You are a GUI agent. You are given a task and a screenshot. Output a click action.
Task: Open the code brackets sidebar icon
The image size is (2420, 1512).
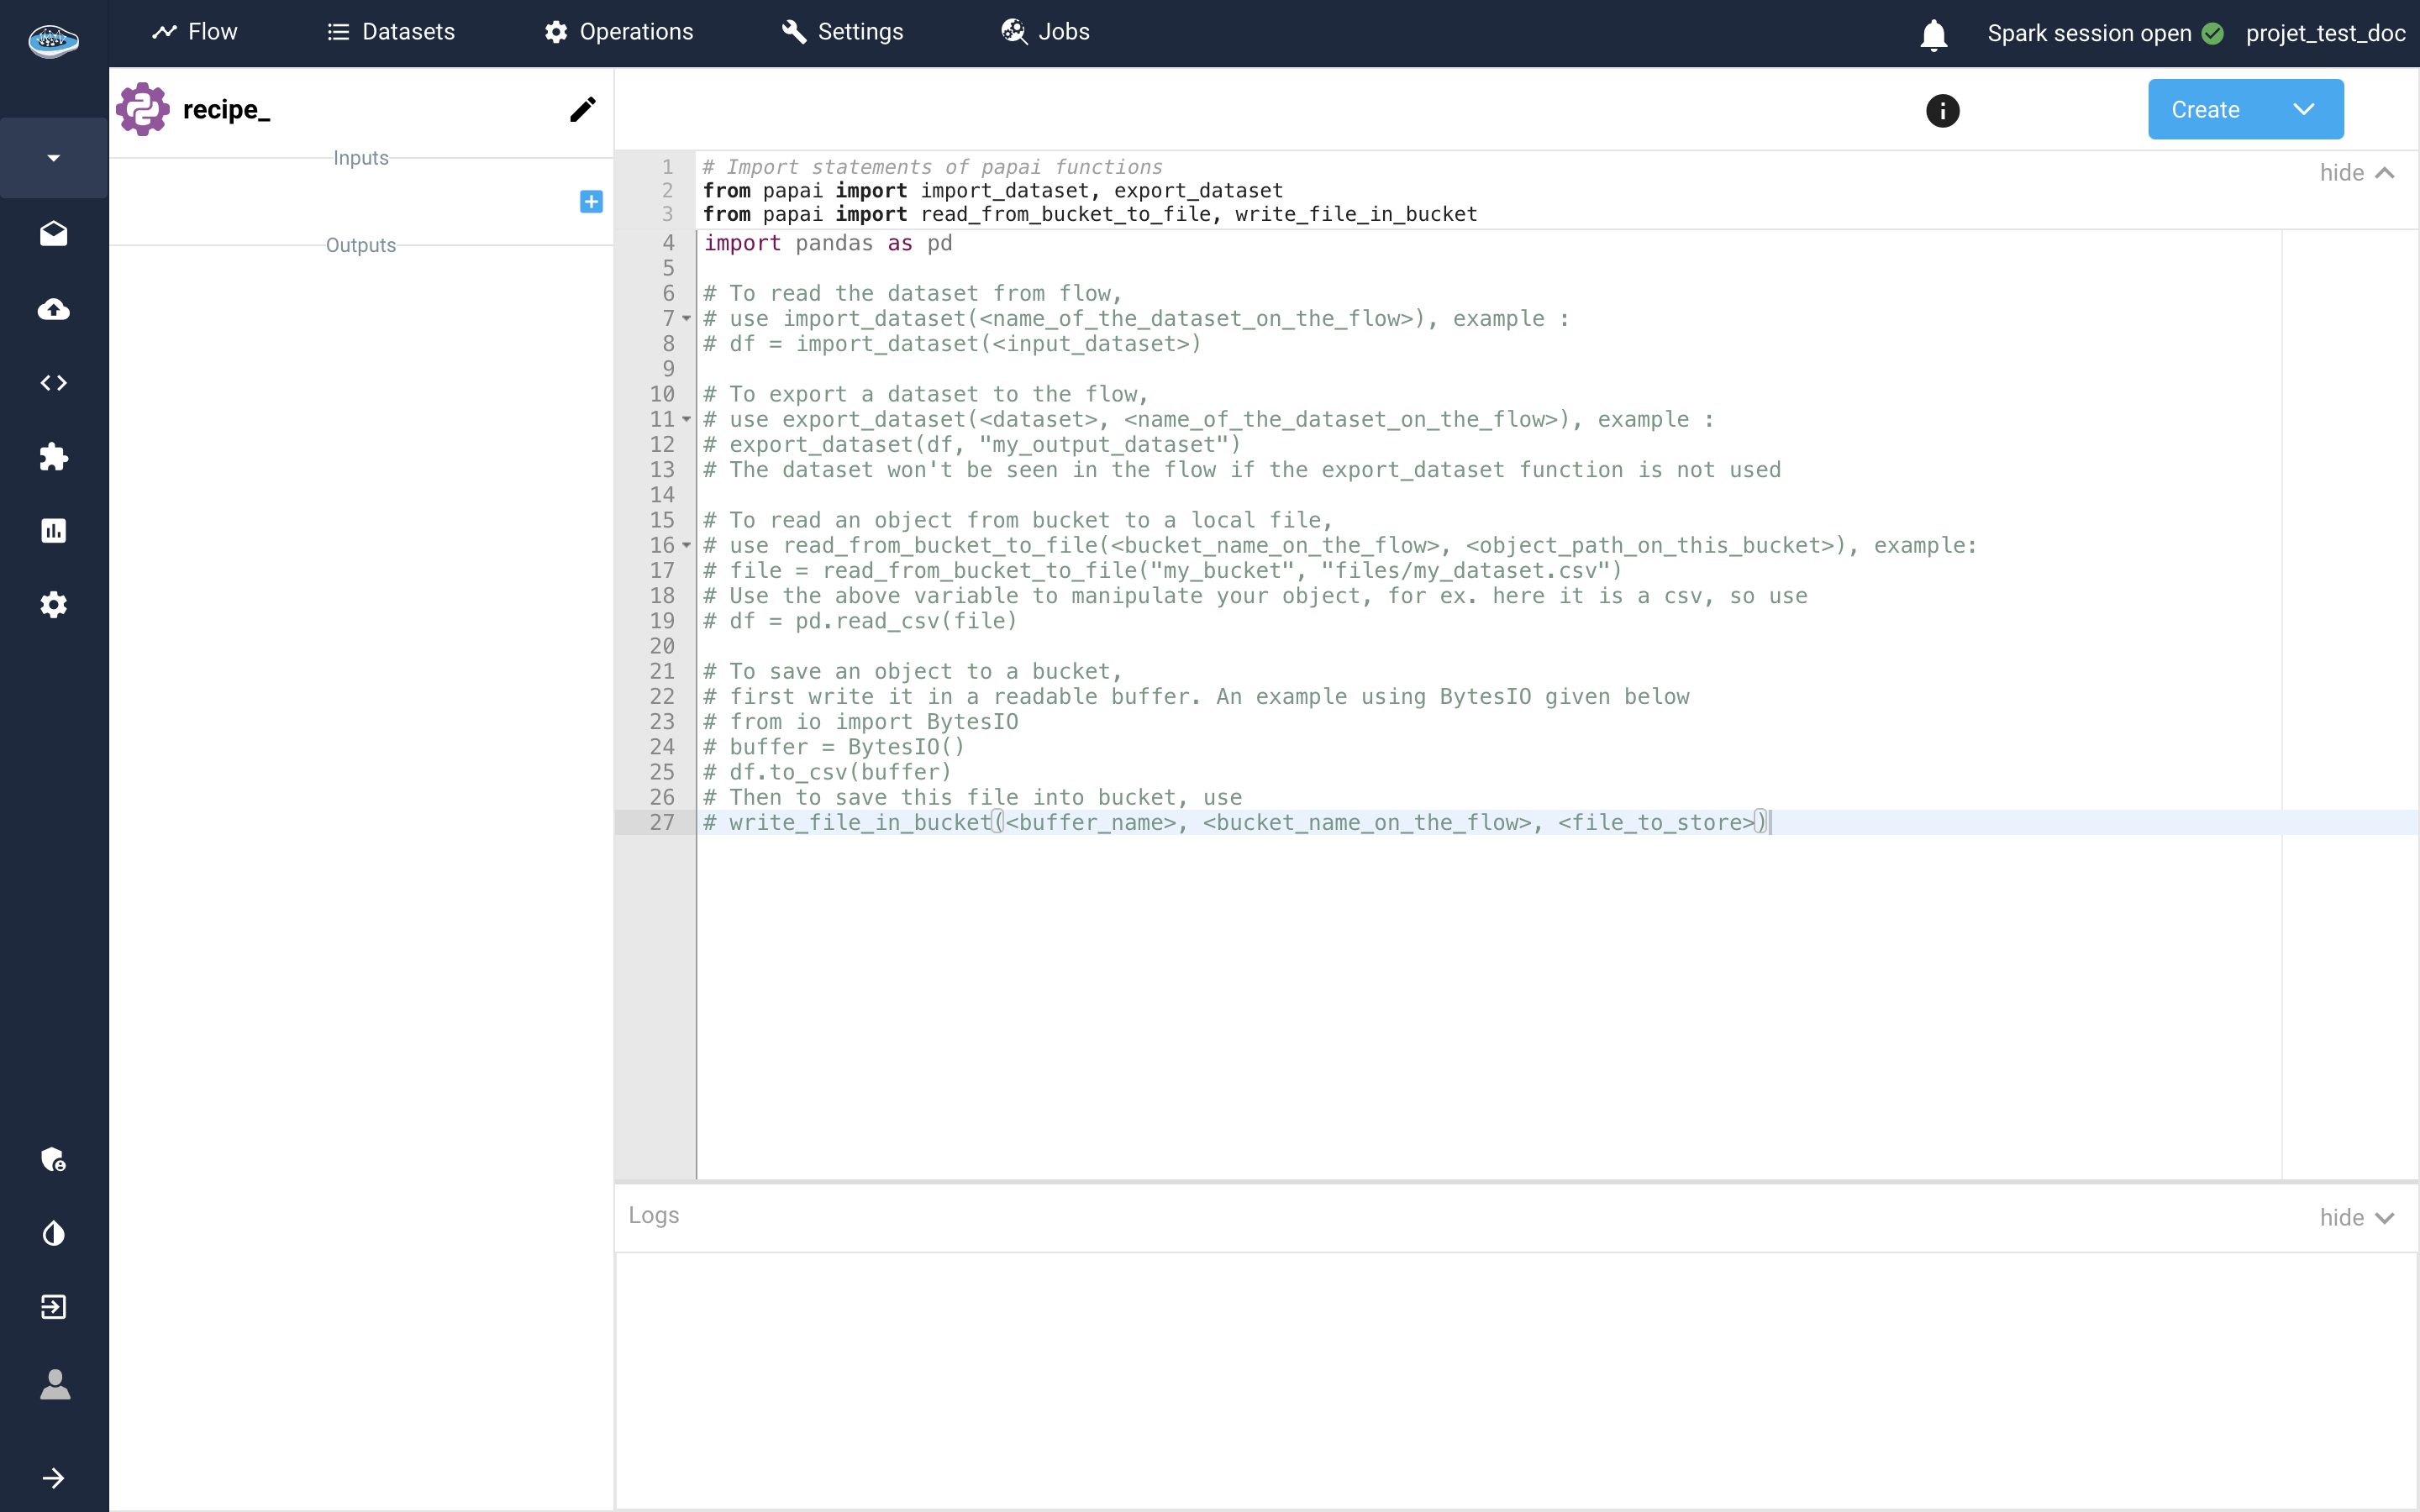click(x=54, y=383)
